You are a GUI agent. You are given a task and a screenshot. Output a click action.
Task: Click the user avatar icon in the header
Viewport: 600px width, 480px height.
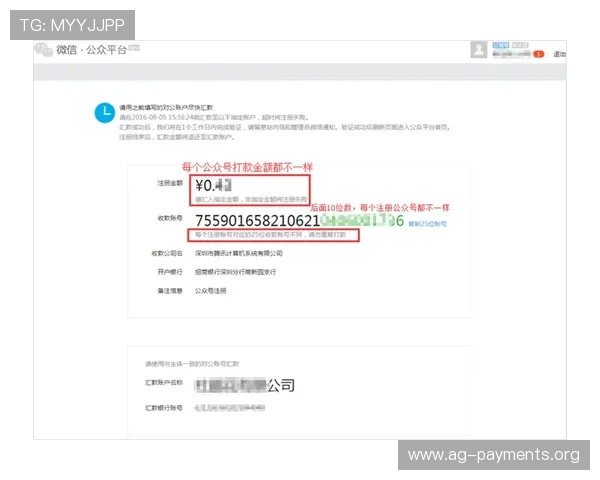click(x=479, y=50)
